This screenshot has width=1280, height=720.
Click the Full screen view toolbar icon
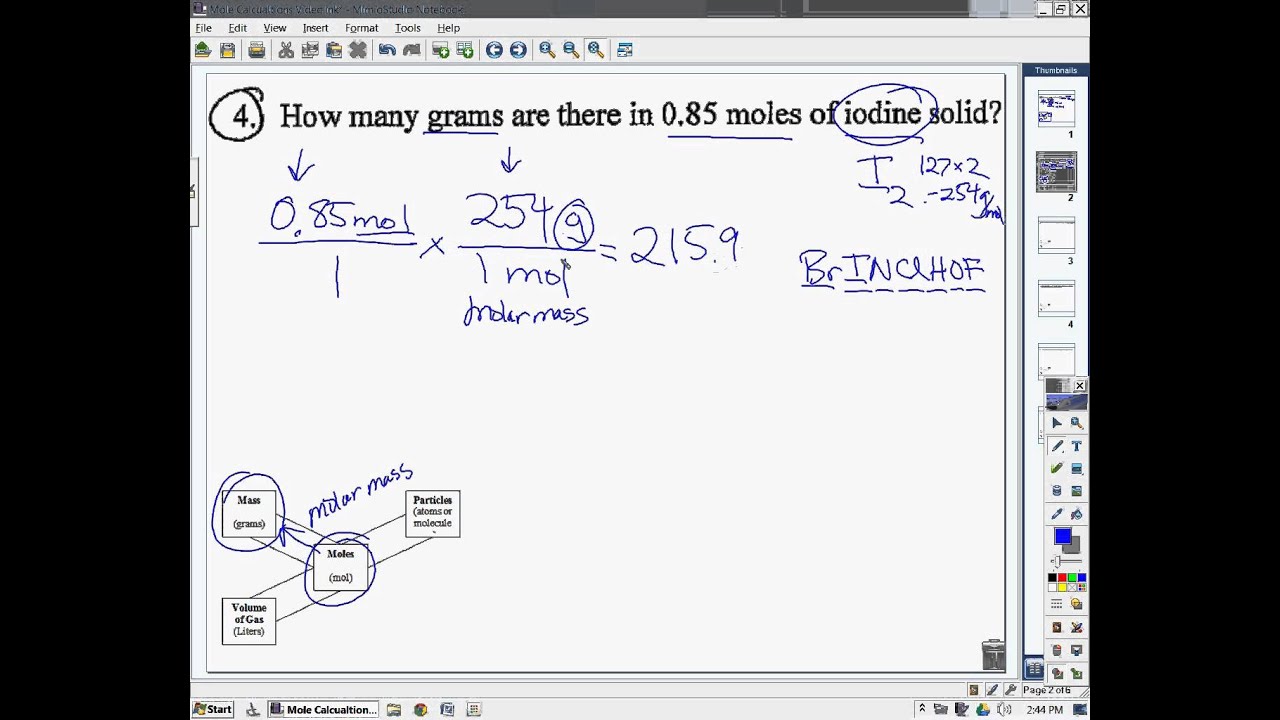coord(625,50)
